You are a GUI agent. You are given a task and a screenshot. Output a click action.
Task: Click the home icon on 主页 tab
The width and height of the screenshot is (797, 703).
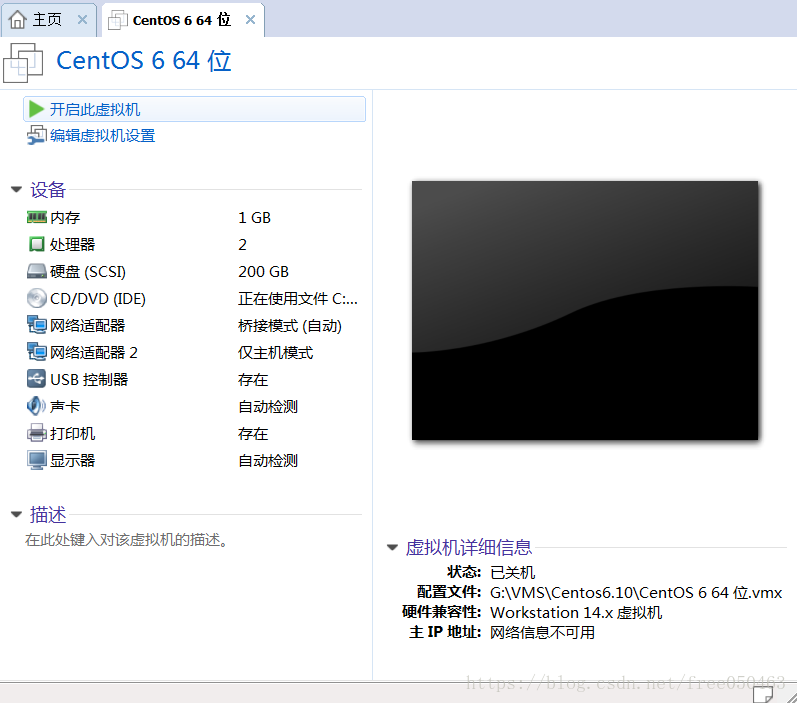17,20
